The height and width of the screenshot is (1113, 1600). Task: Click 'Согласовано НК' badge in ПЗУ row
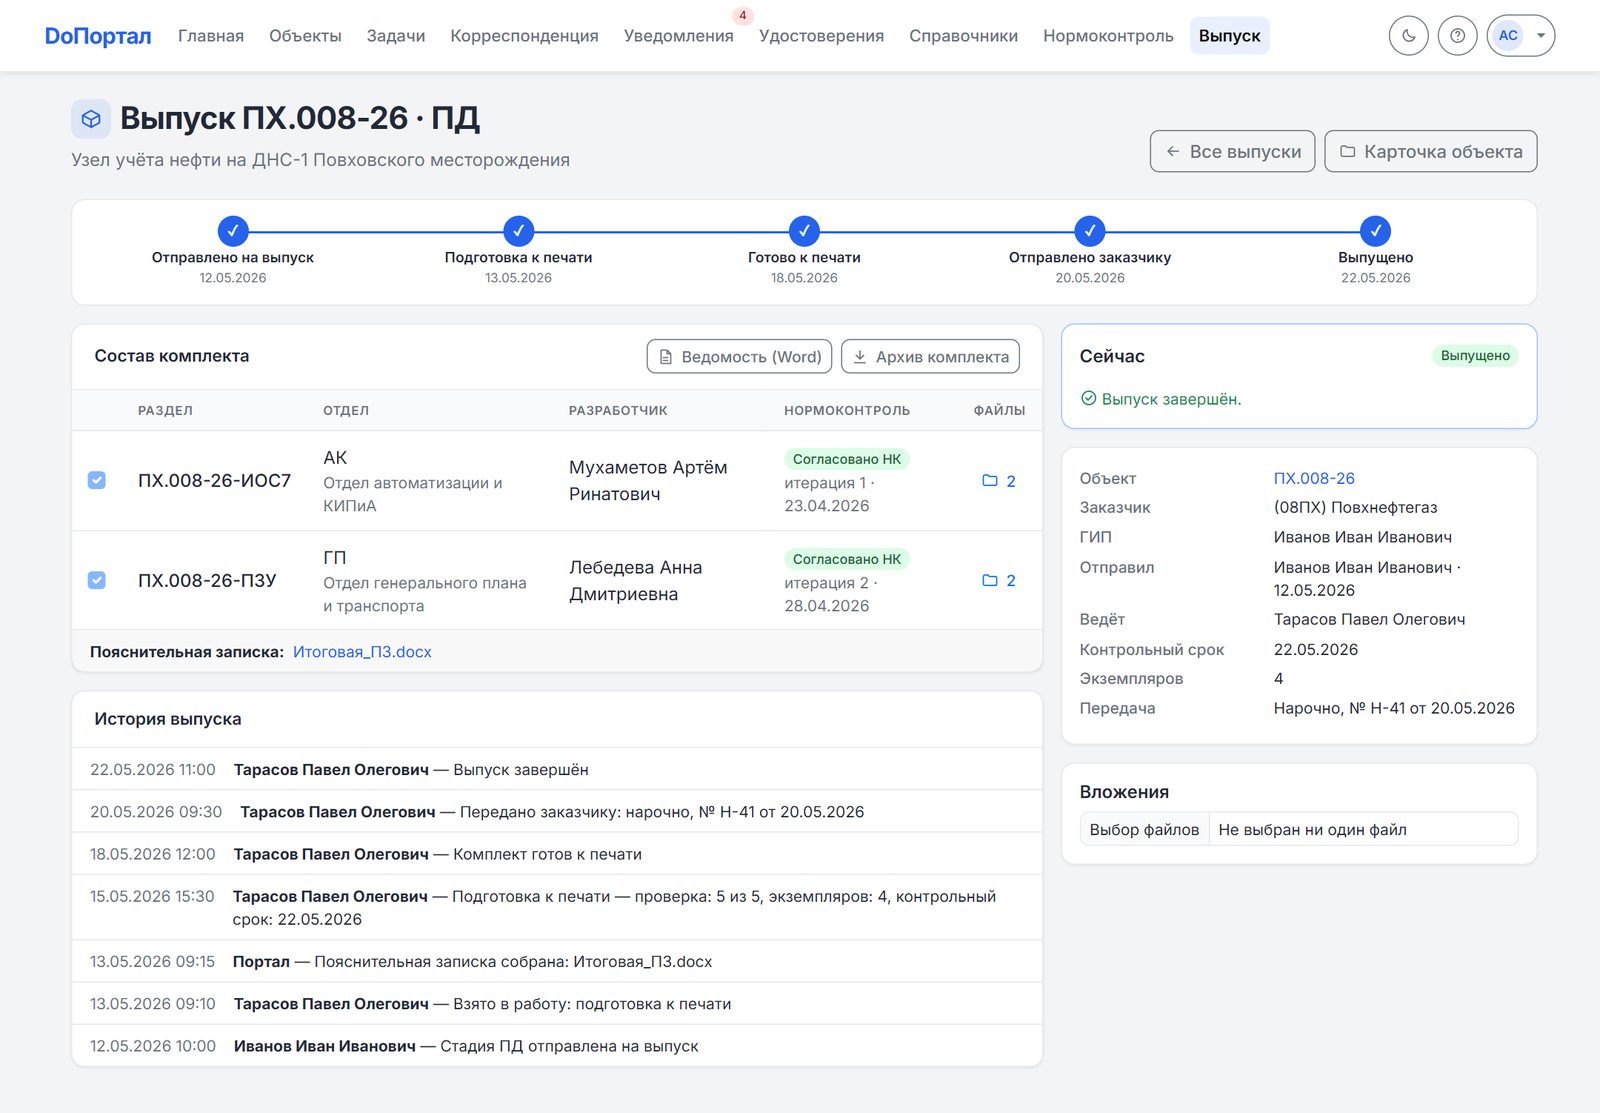[x=846, y=559]
